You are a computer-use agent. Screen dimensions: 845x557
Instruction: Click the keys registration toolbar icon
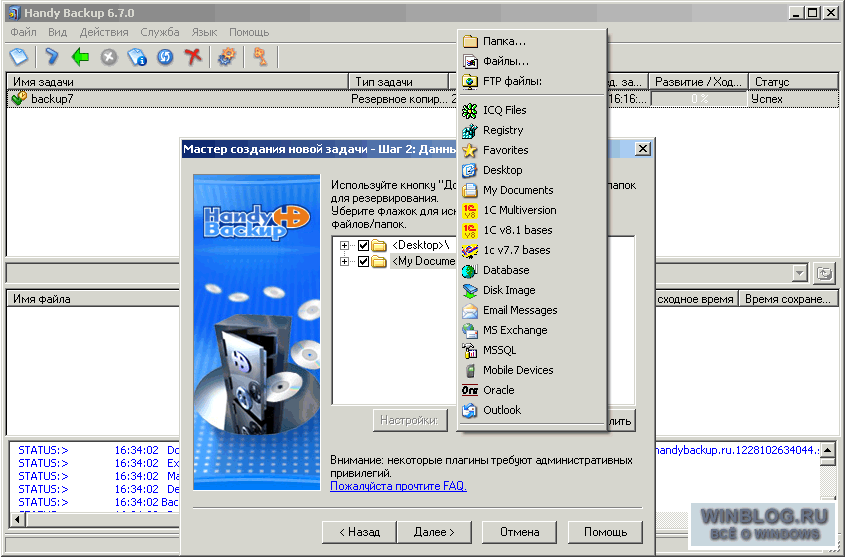pyautogui.click(x=260, y=56)
